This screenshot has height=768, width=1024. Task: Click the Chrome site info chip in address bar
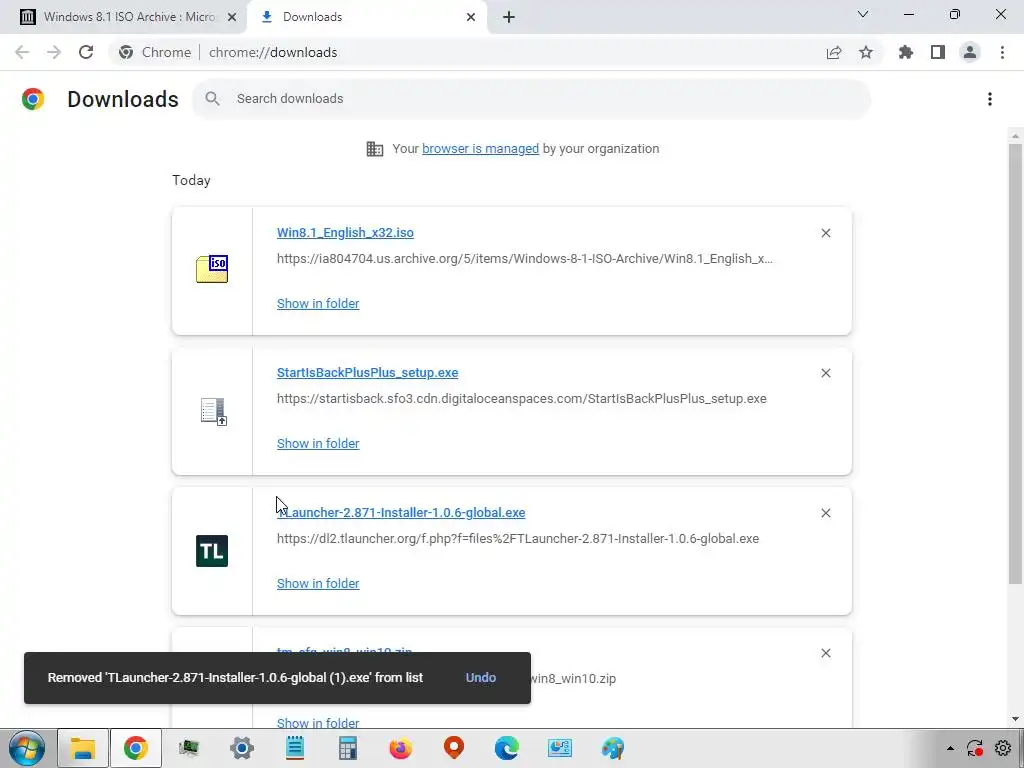click(155, 52)
